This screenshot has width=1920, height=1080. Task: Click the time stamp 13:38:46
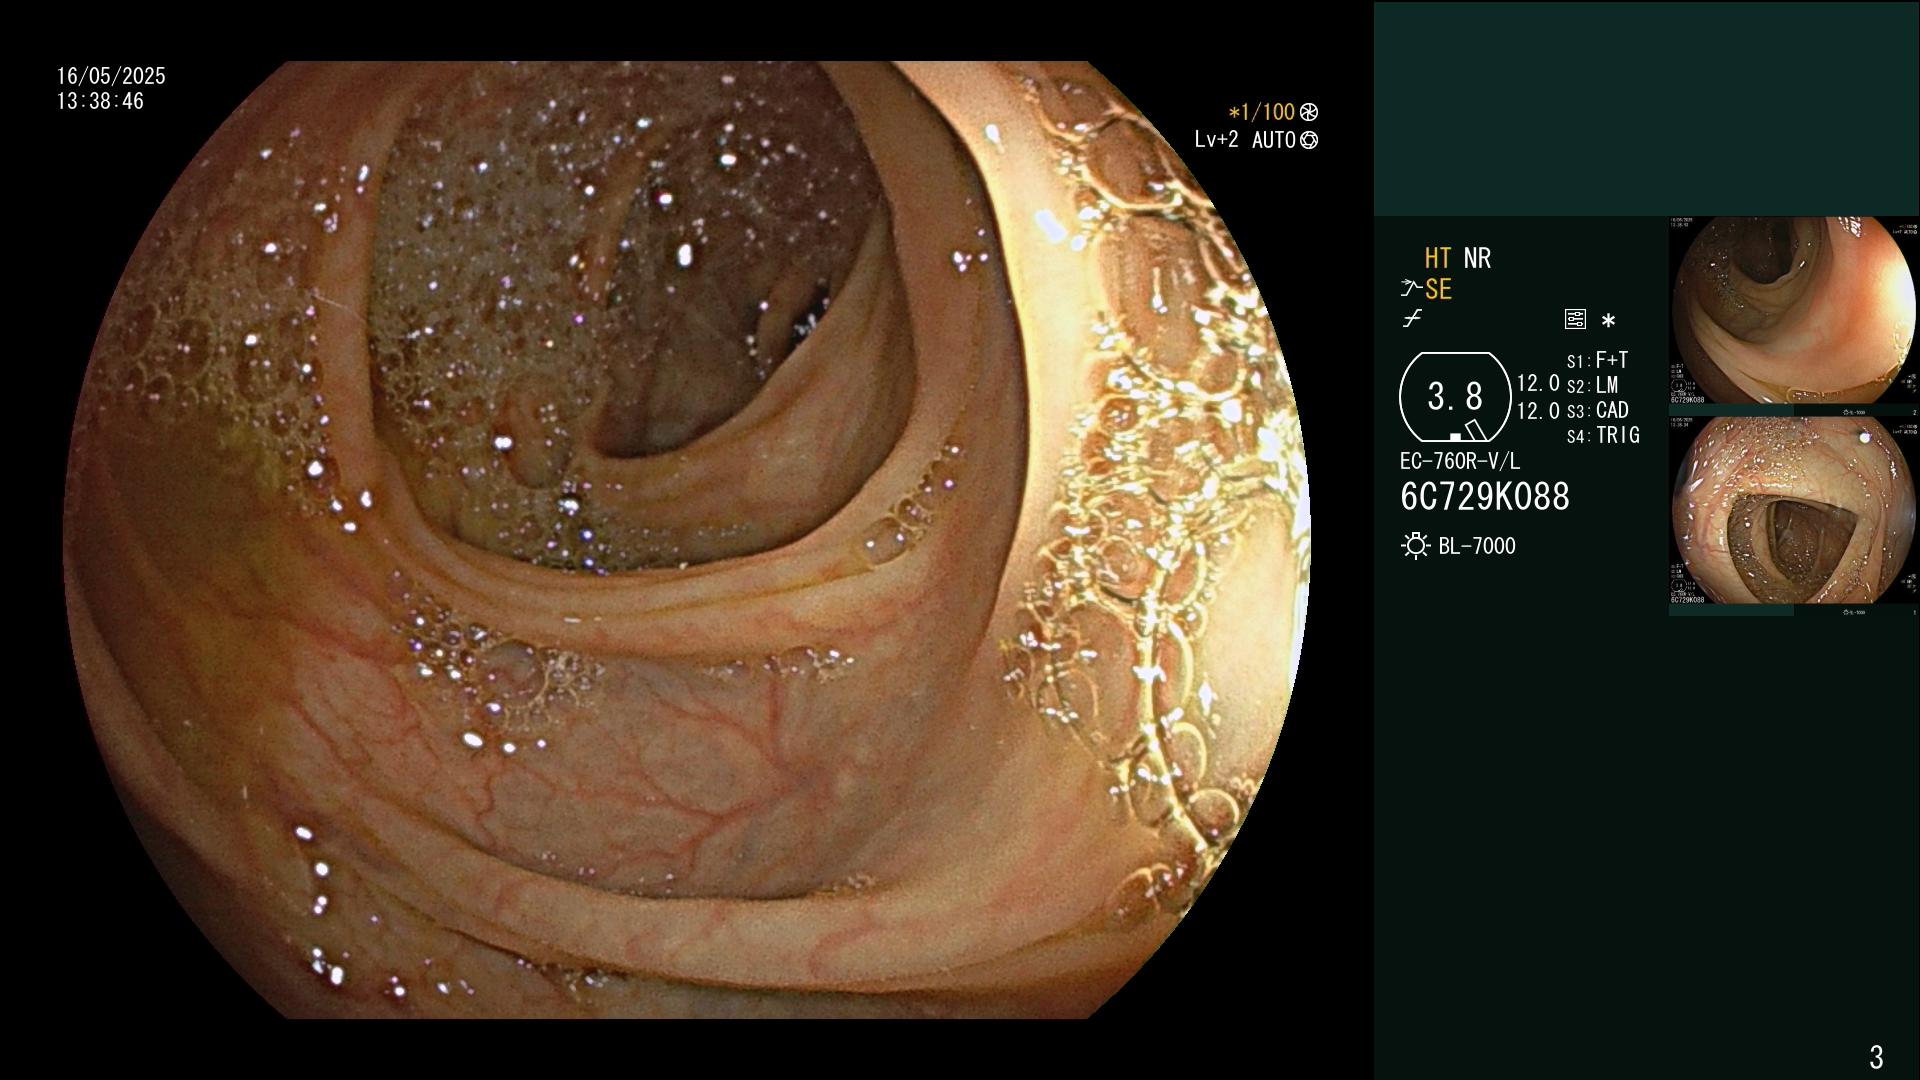(x=100, y=101)
